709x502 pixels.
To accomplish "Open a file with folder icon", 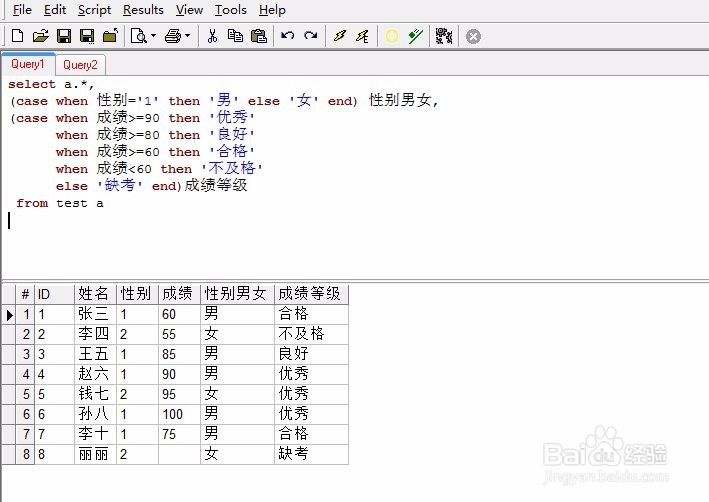I will [41, 36].
